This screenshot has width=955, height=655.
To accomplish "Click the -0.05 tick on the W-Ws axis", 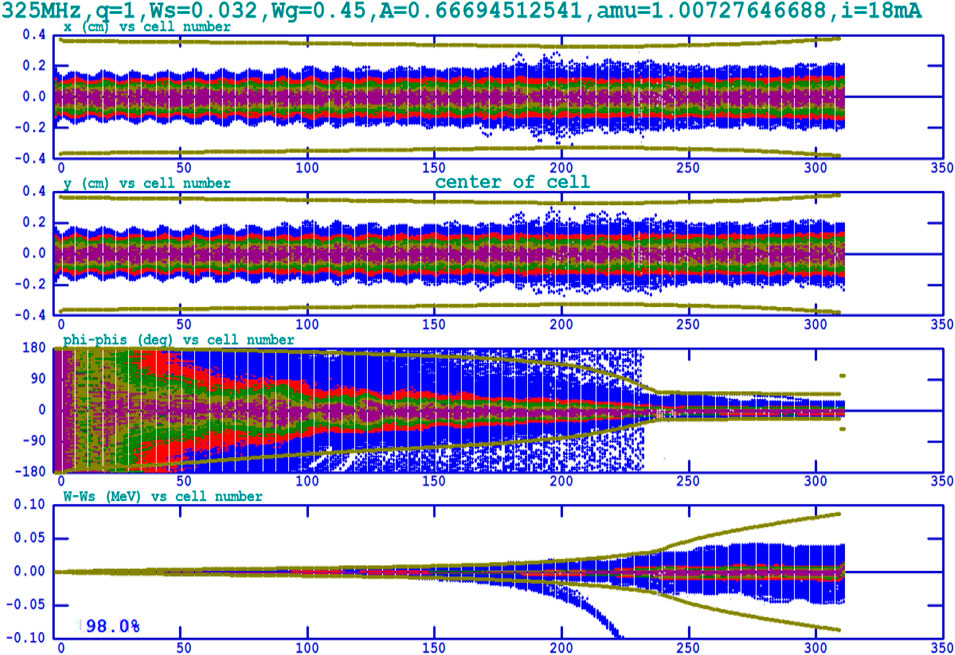I will coord(26,605).
